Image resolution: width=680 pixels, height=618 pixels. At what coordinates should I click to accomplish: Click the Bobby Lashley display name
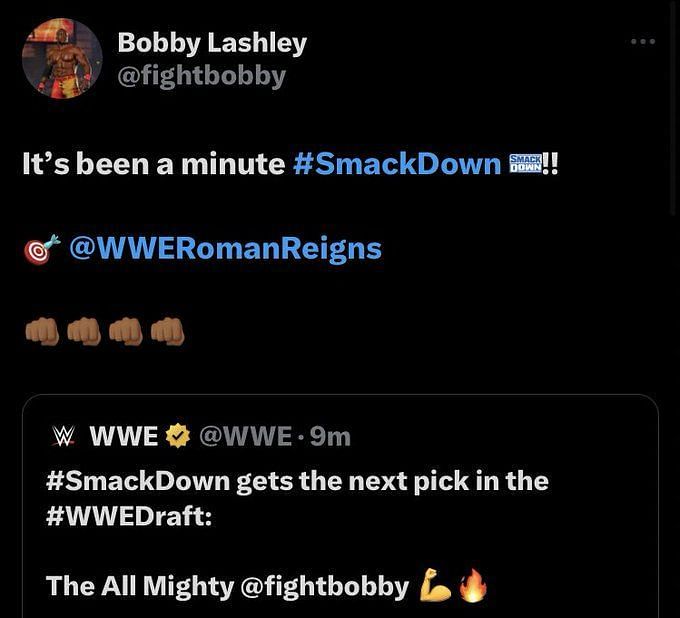(x=212, y=44)
